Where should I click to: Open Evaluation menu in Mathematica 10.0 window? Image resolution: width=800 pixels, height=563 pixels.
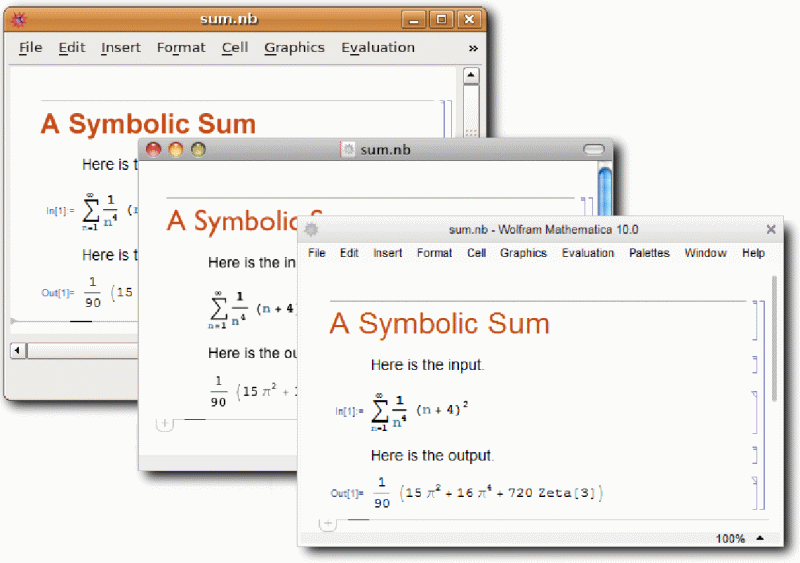coord(588,253)
